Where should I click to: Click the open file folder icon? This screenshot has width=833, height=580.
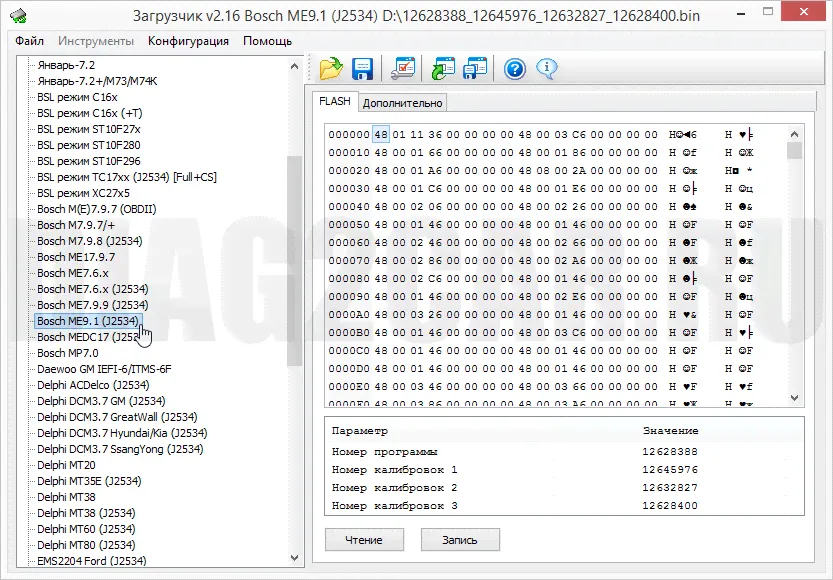[x=331, y=69]
